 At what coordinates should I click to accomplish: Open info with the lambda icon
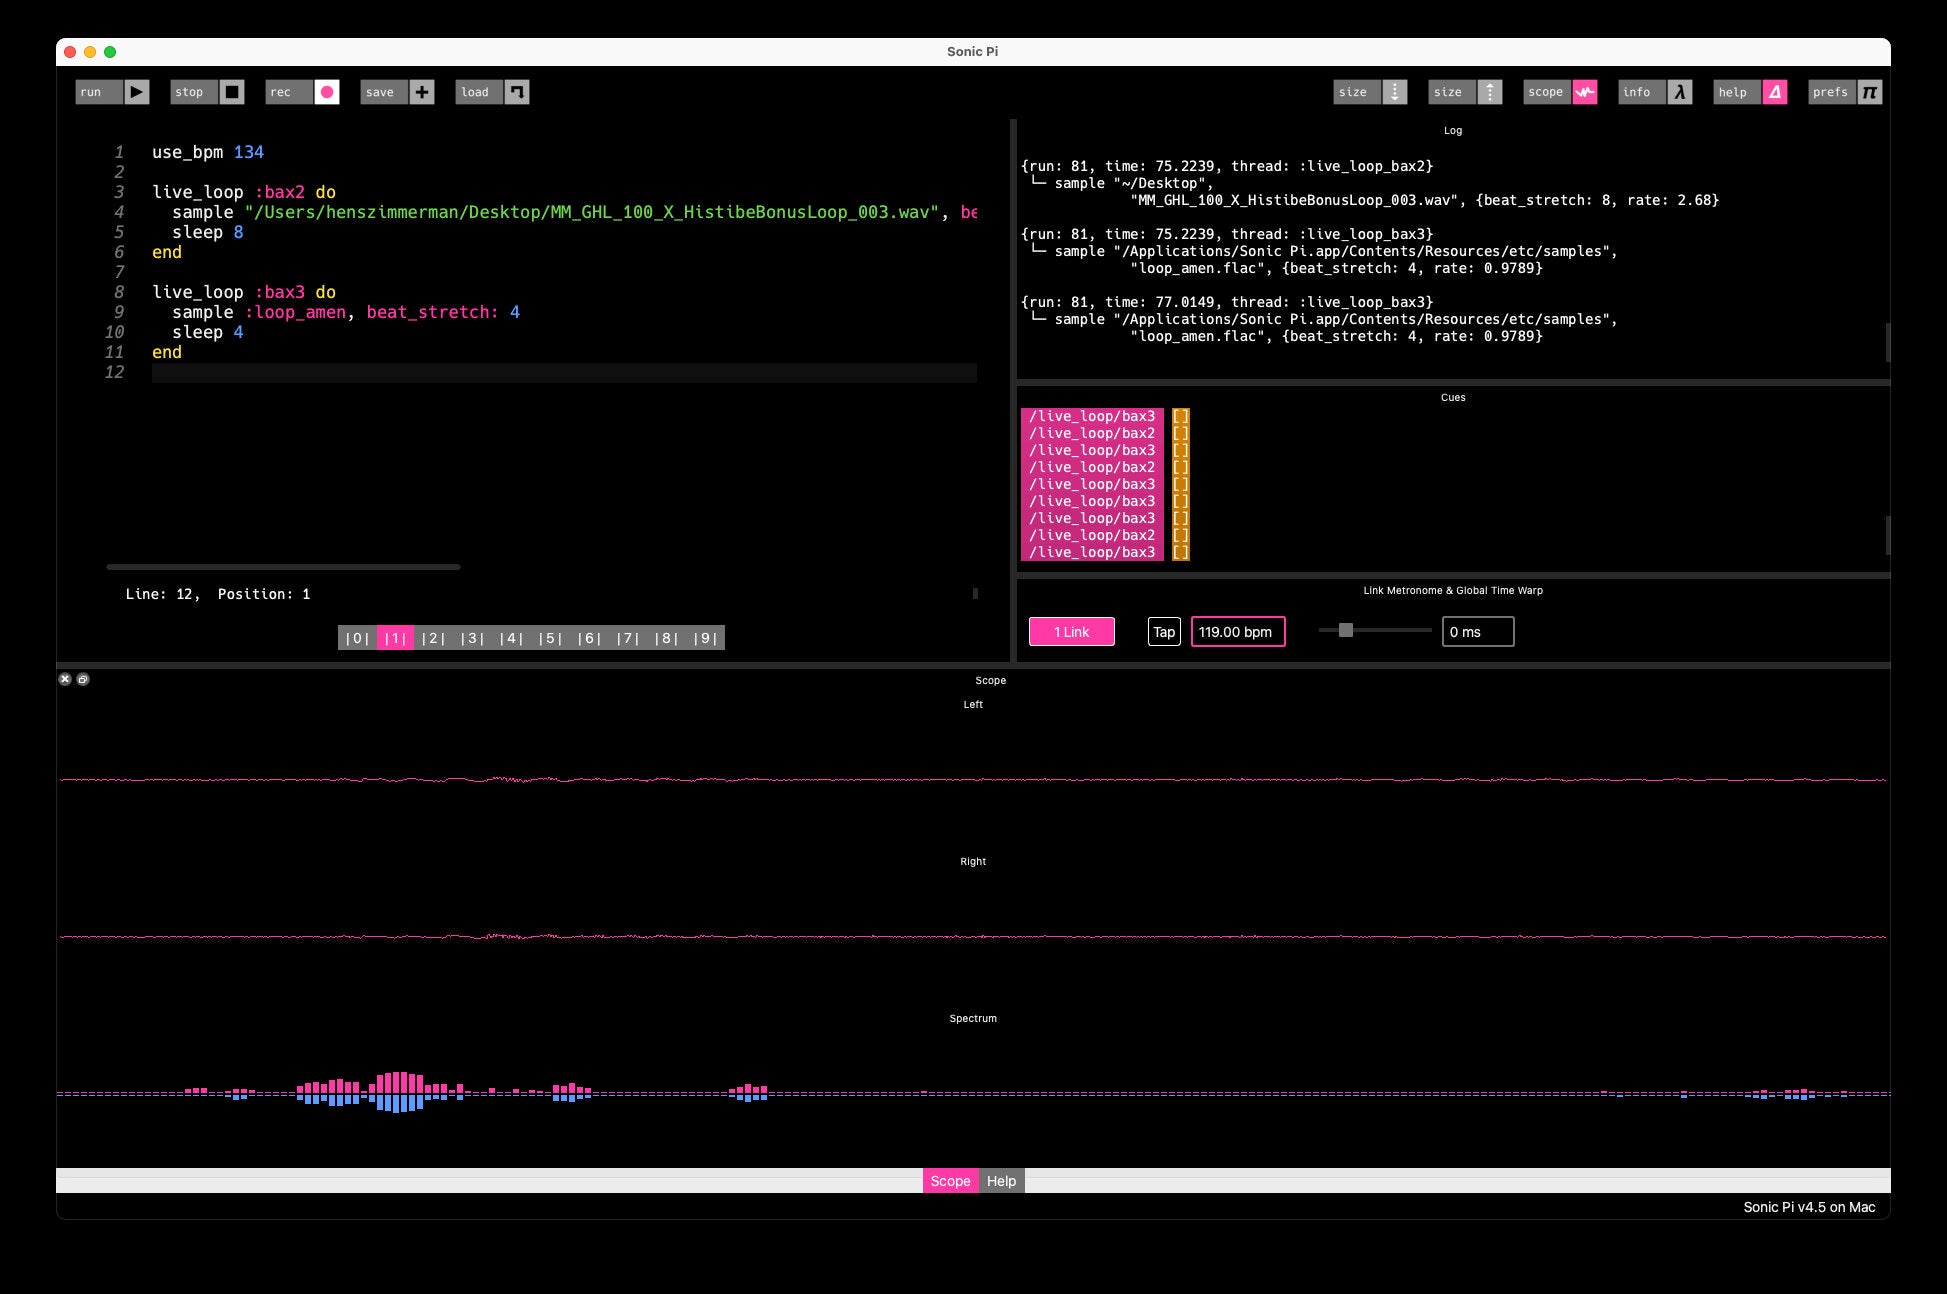(x=1680, y=92)
